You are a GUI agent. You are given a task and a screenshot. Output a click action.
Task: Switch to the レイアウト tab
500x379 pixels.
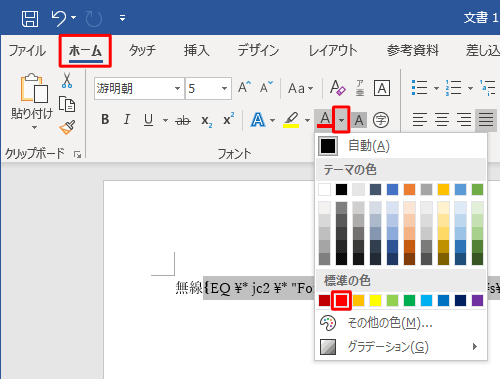coord(333,51)
